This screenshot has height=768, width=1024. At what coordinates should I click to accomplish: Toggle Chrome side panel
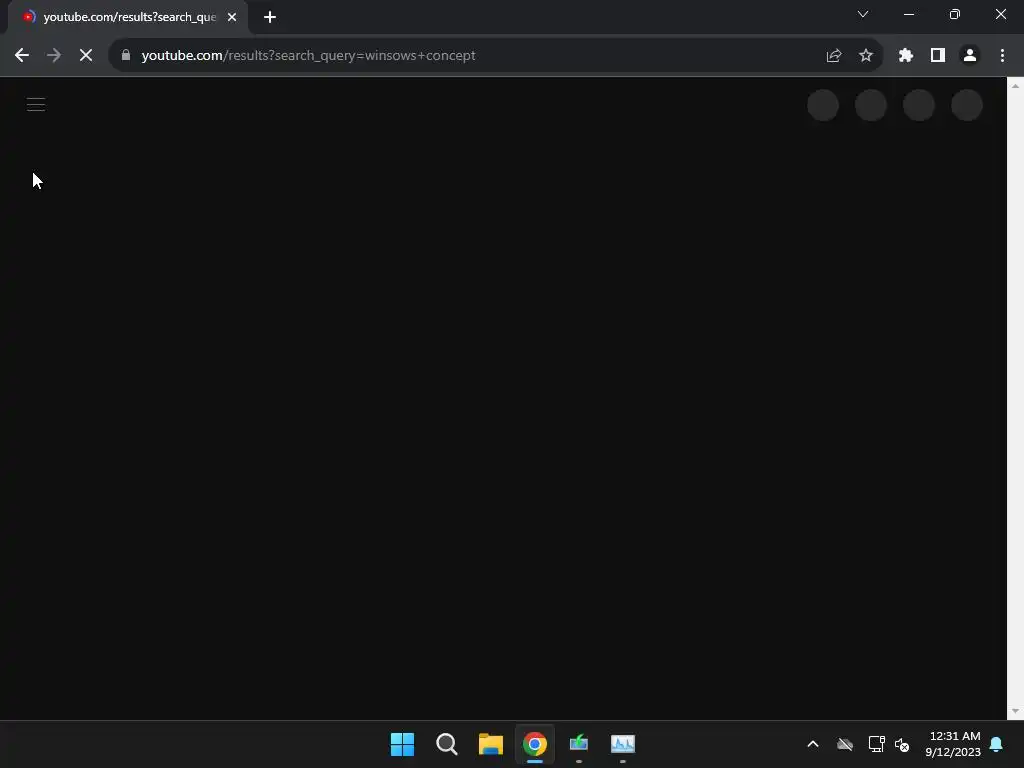coord(938,56)
